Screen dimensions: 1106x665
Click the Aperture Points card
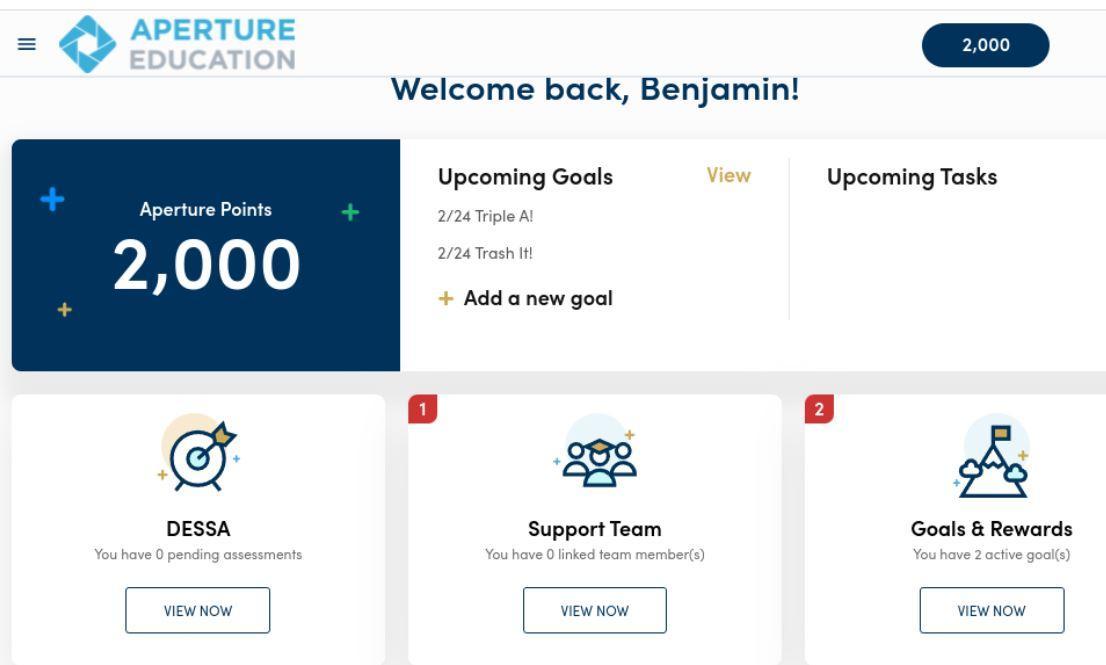point(206,255)
